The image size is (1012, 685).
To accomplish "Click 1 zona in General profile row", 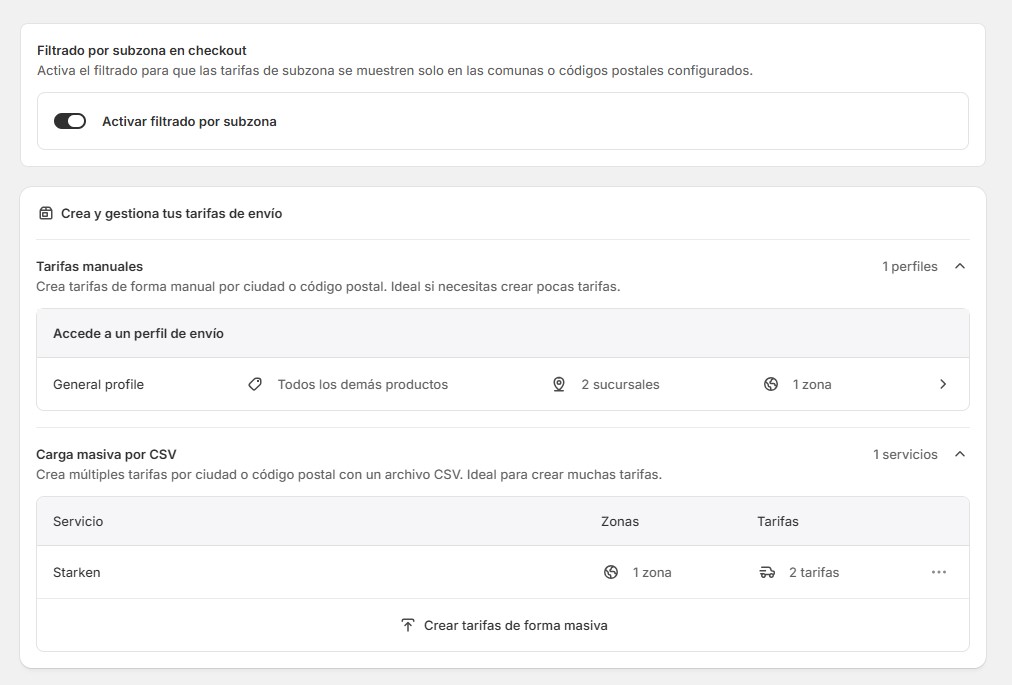I will pyautogui.click(x=812, y=384).
